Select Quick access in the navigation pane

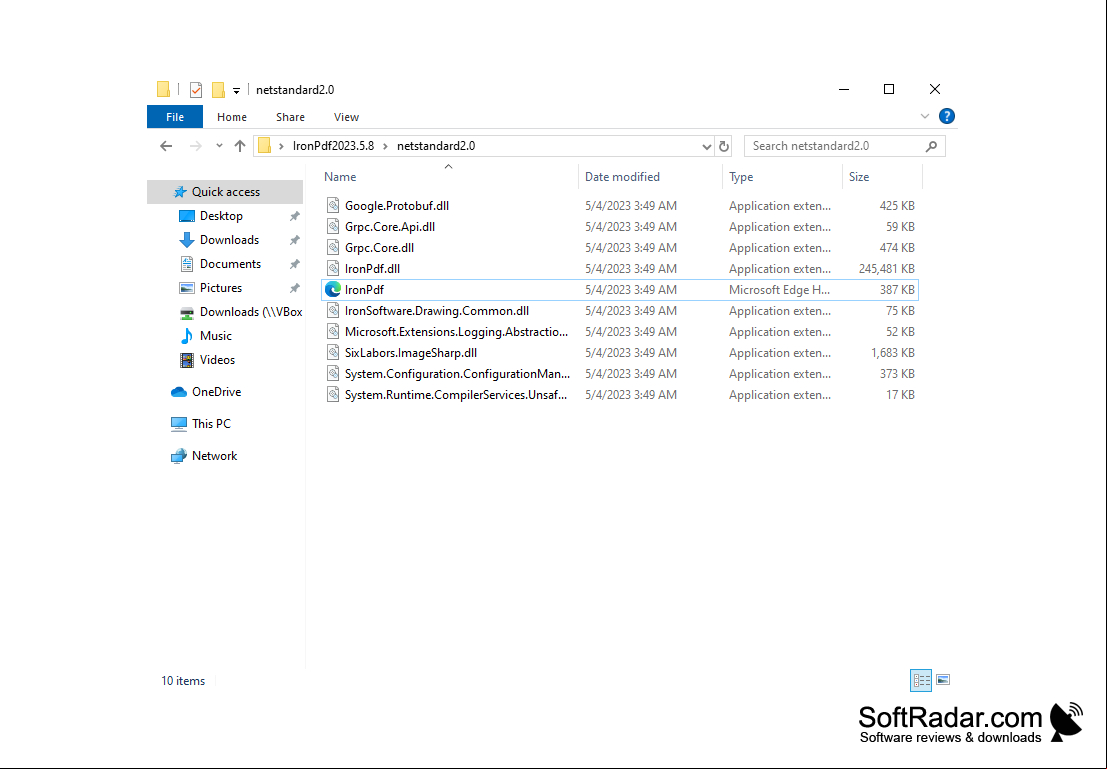pos(225,192)
